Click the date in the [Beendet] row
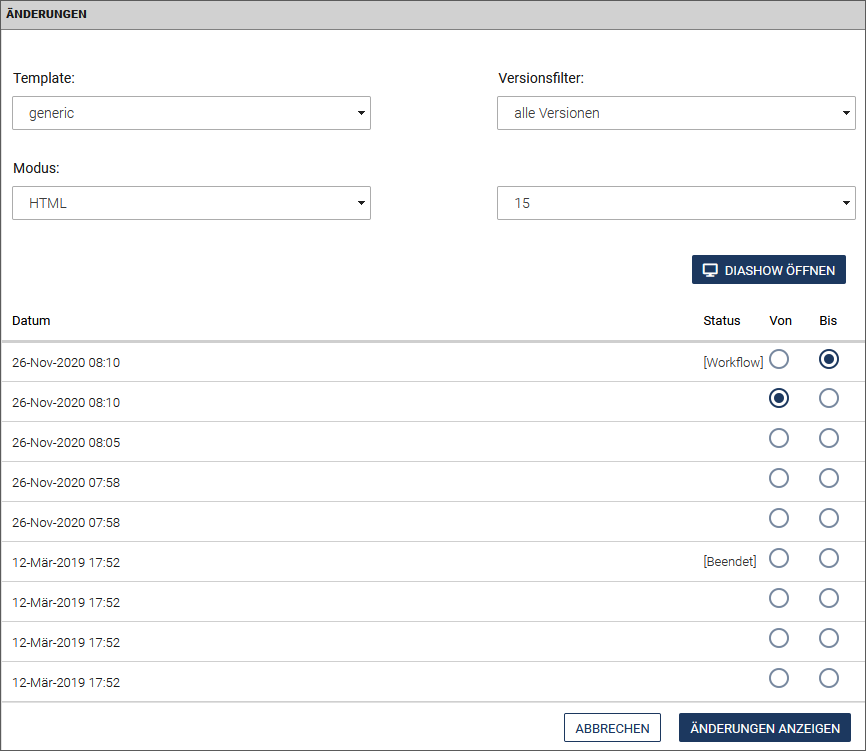The width and height of the screenshot is (866, 751). (x=66, y=563)
